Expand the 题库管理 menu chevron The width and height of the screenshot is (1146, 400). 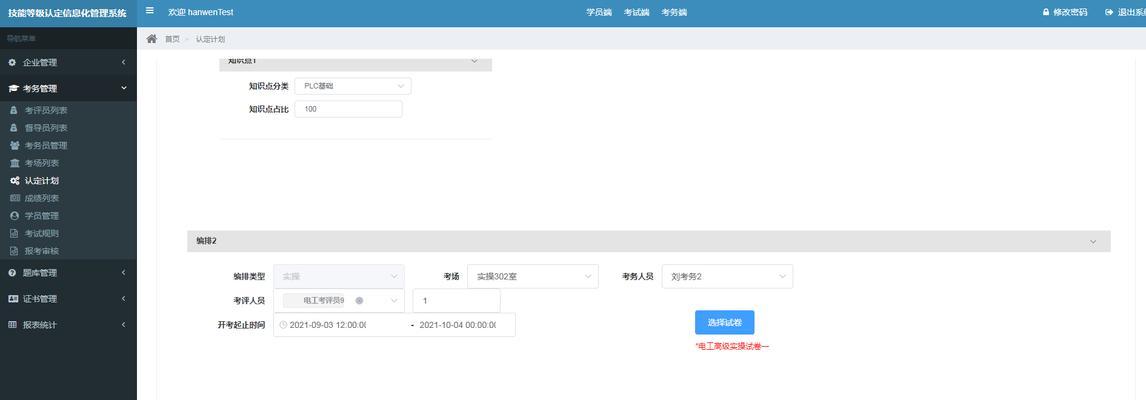click(124, 273)
